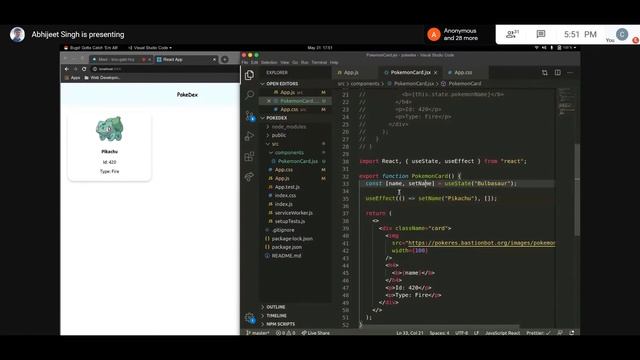Open index.css in the file tree
Screen dimensions: 640x360
point(285,196)
